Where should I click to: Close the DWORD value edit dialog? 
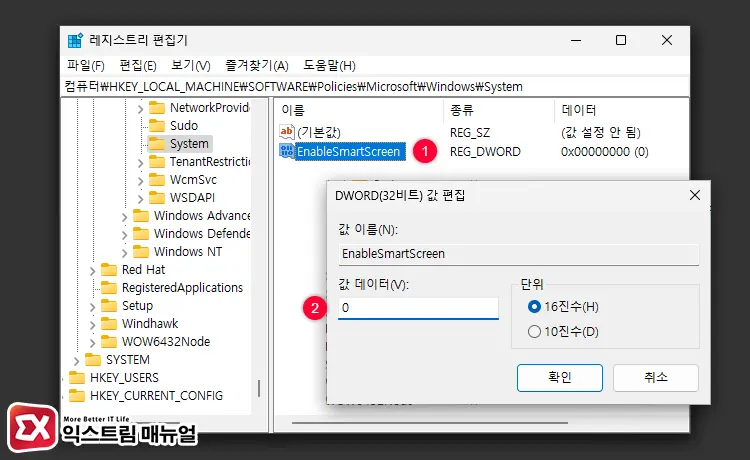[x=695, y=195]
